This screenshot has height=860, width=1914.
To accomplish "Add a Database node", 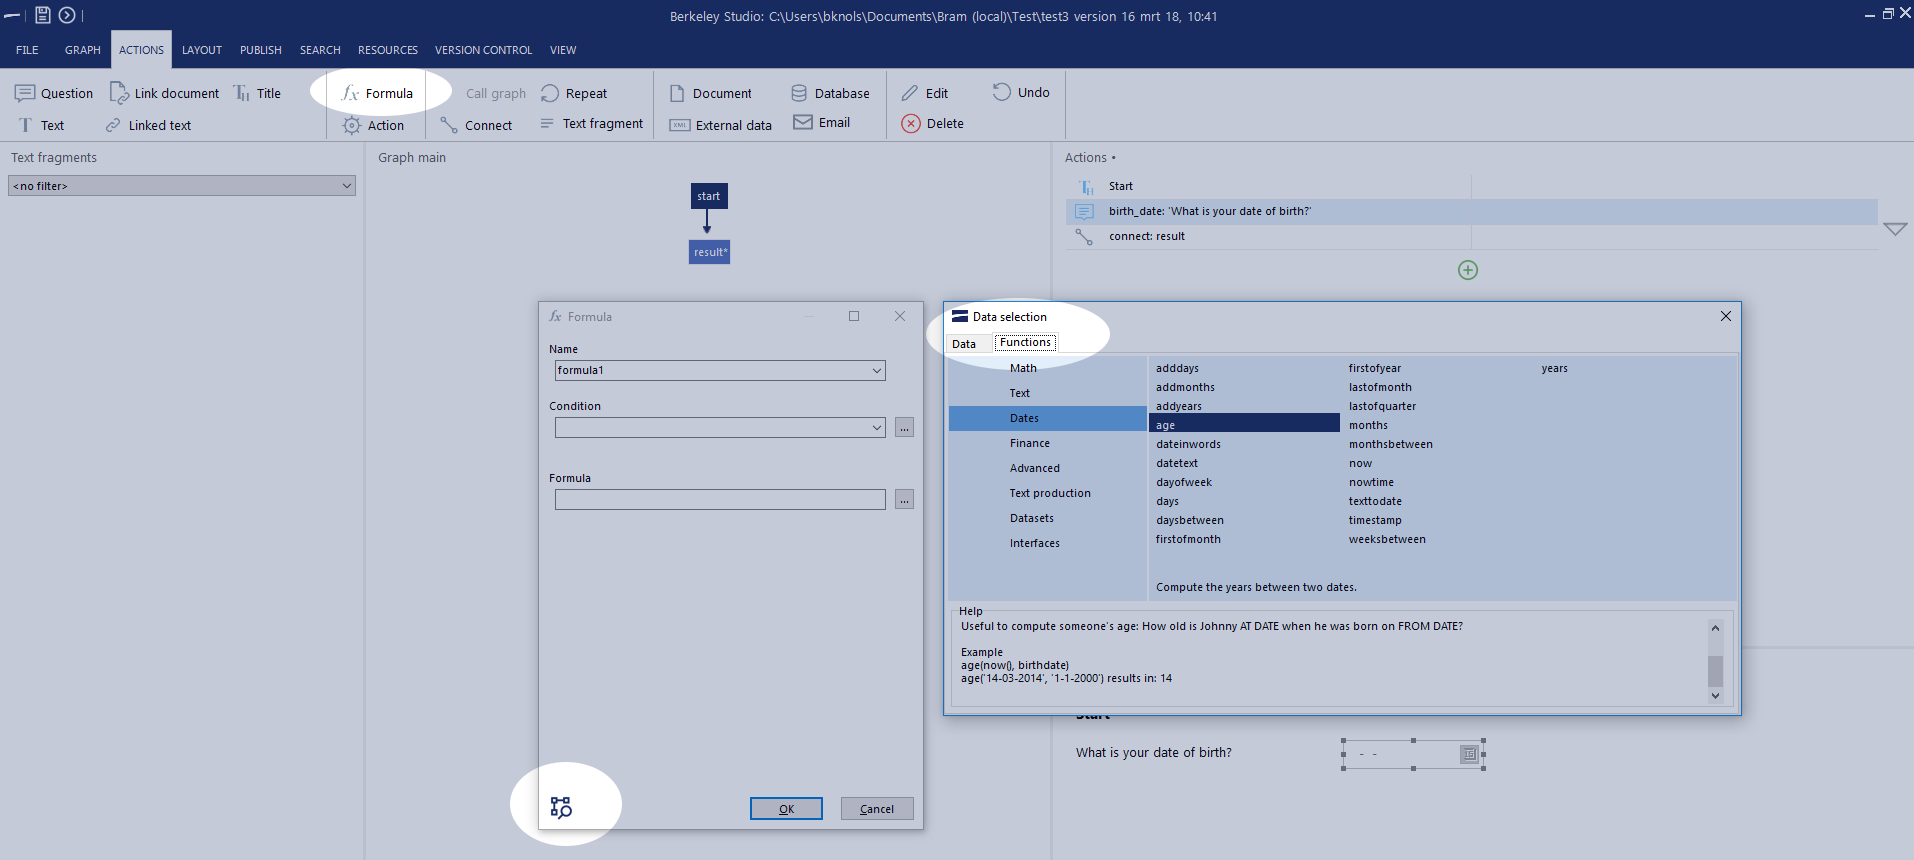I will (x=830, y=93).
